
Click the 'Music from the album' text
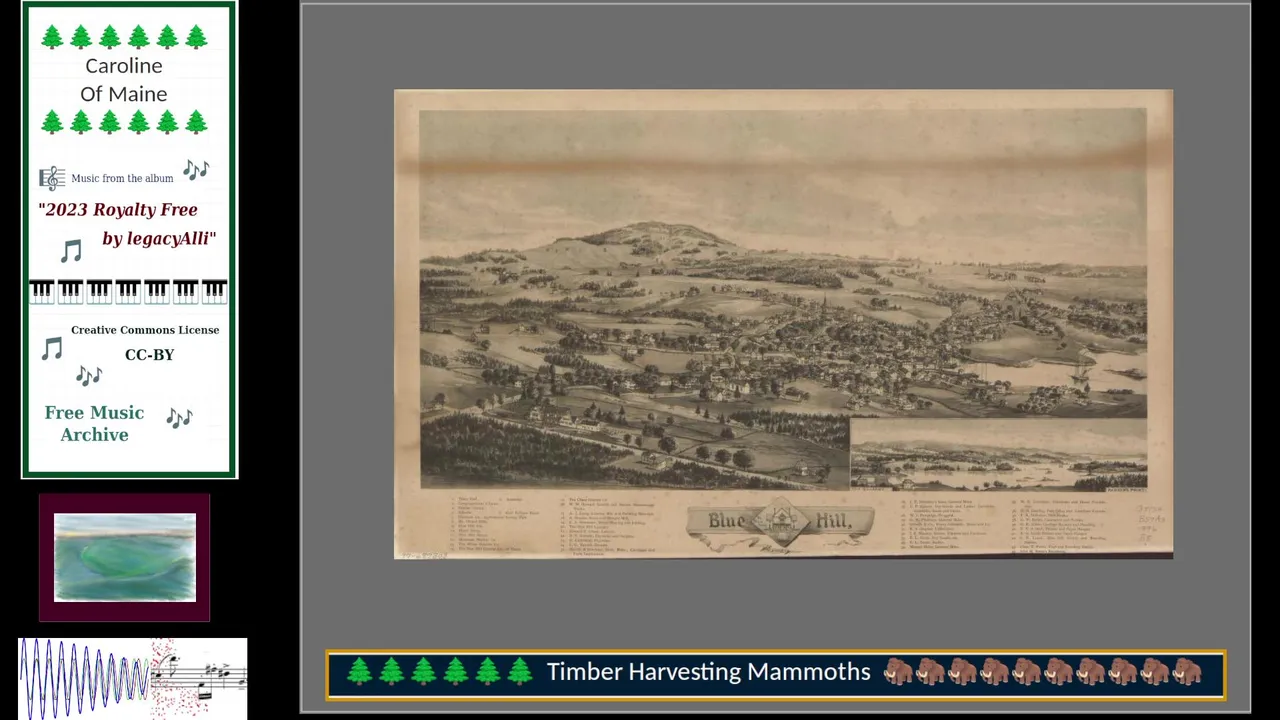[x=122, y=178]
